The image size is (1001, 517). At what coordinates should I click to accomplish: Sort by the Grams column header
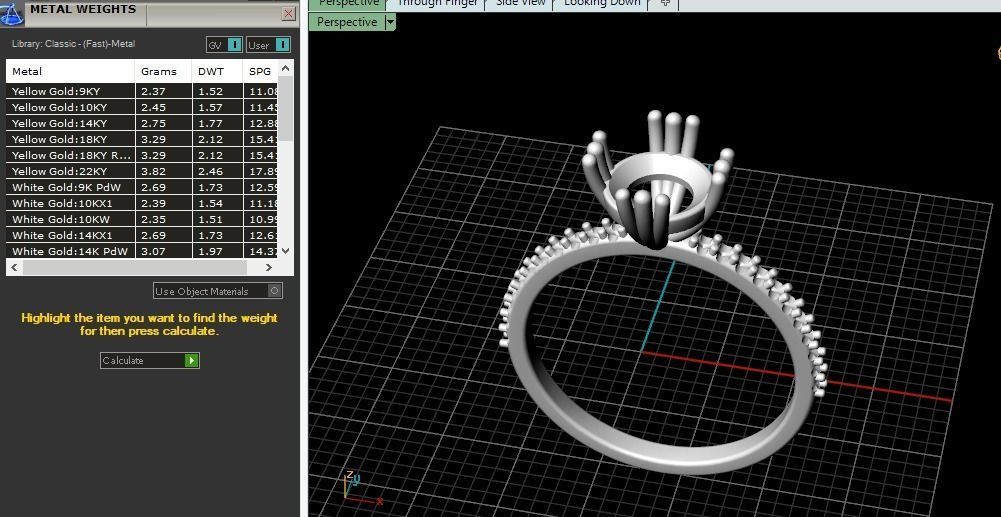pos(163,71)
